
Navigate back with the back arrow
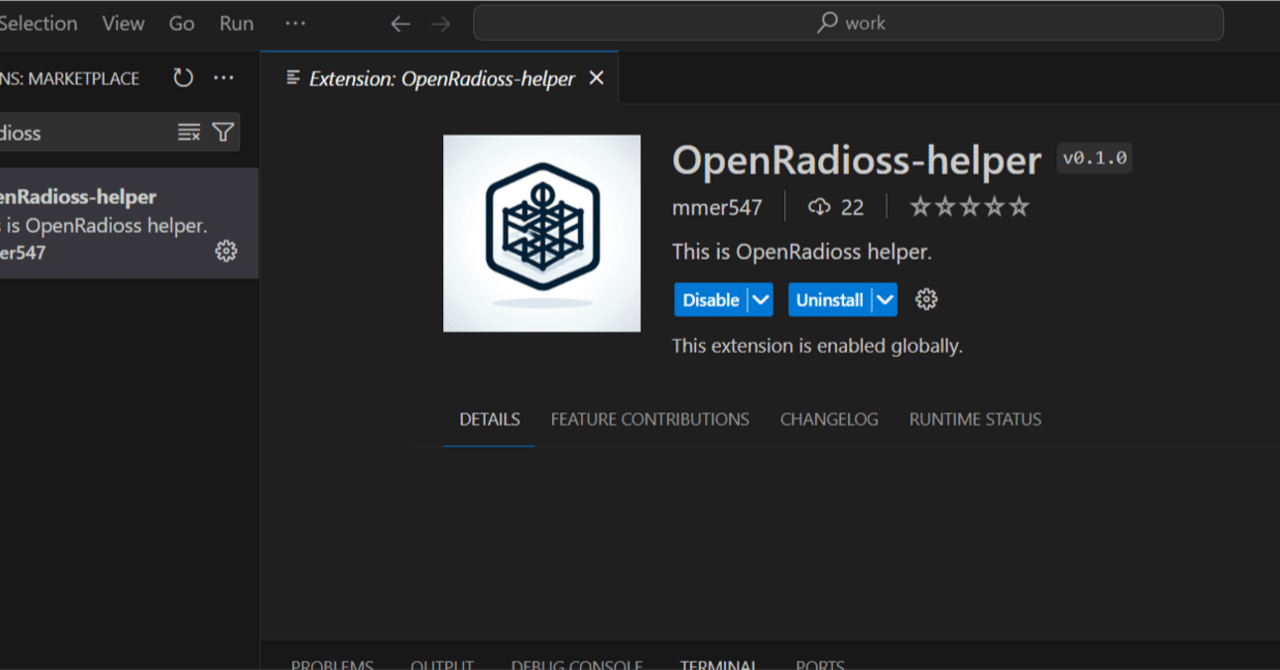[x=400, y=22]
